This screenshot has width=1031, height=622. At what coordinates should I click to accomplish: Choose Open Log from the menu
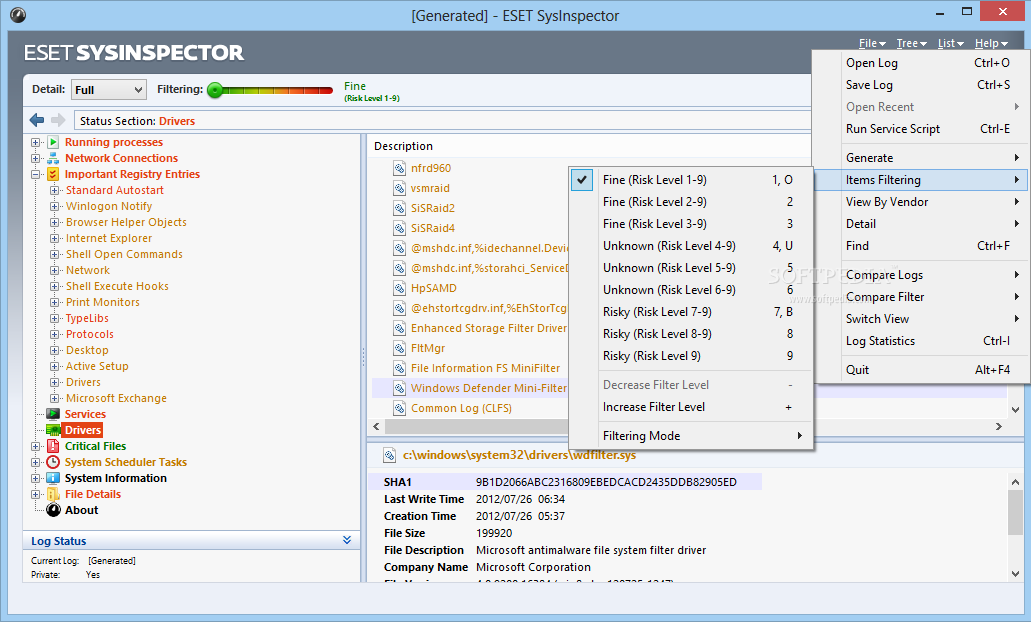(921, 63)
